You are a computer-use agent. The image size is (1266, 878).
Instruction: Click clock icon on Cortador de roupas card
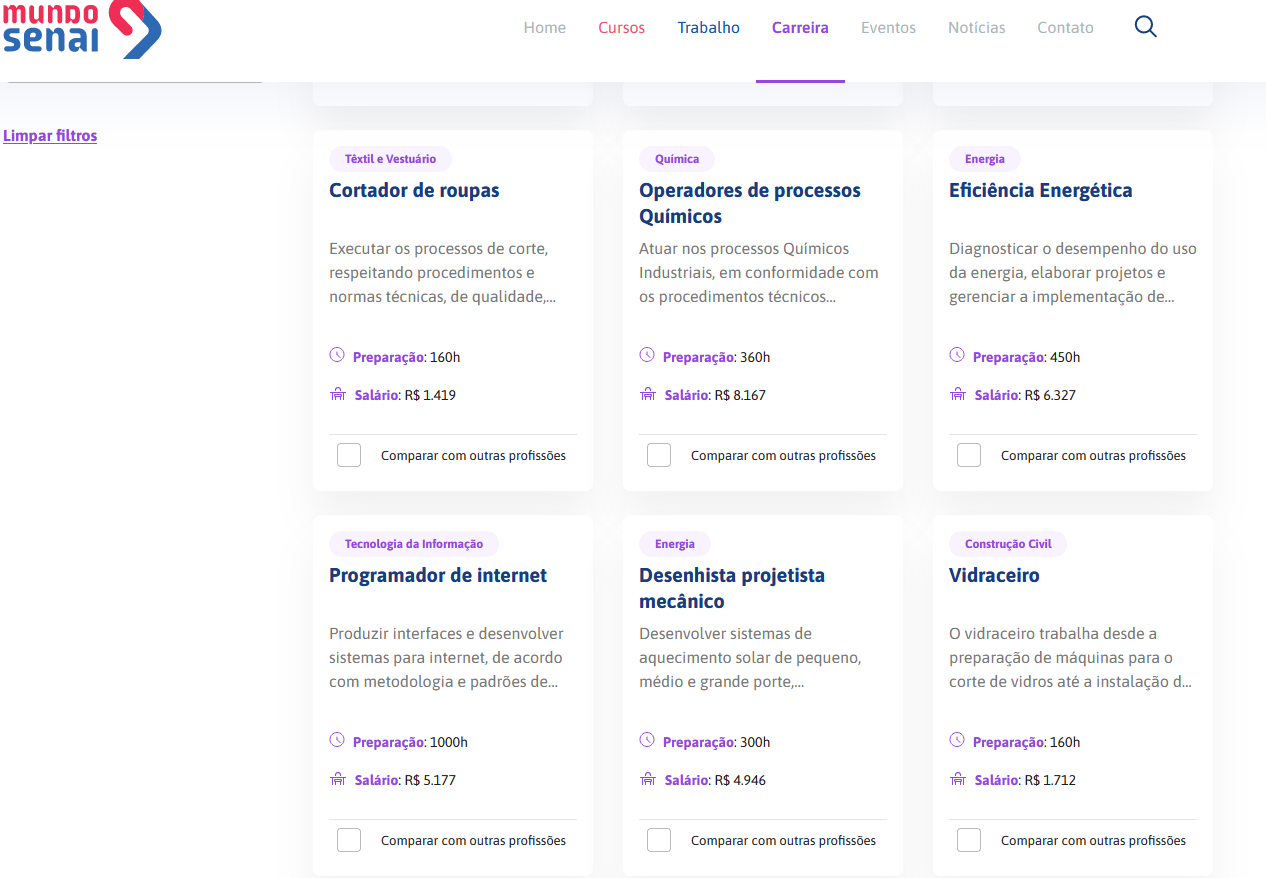(337, 355)
